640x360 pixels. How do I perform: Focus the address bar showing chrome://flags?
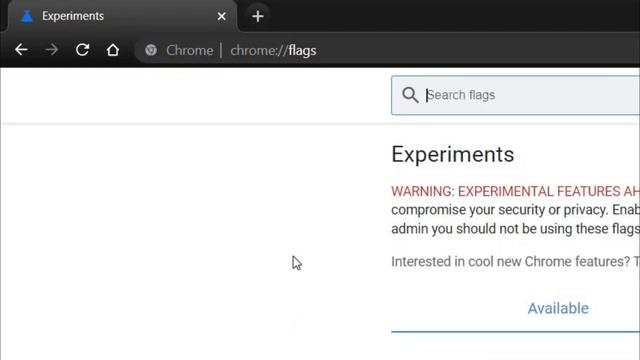click(x=388, y=50)
